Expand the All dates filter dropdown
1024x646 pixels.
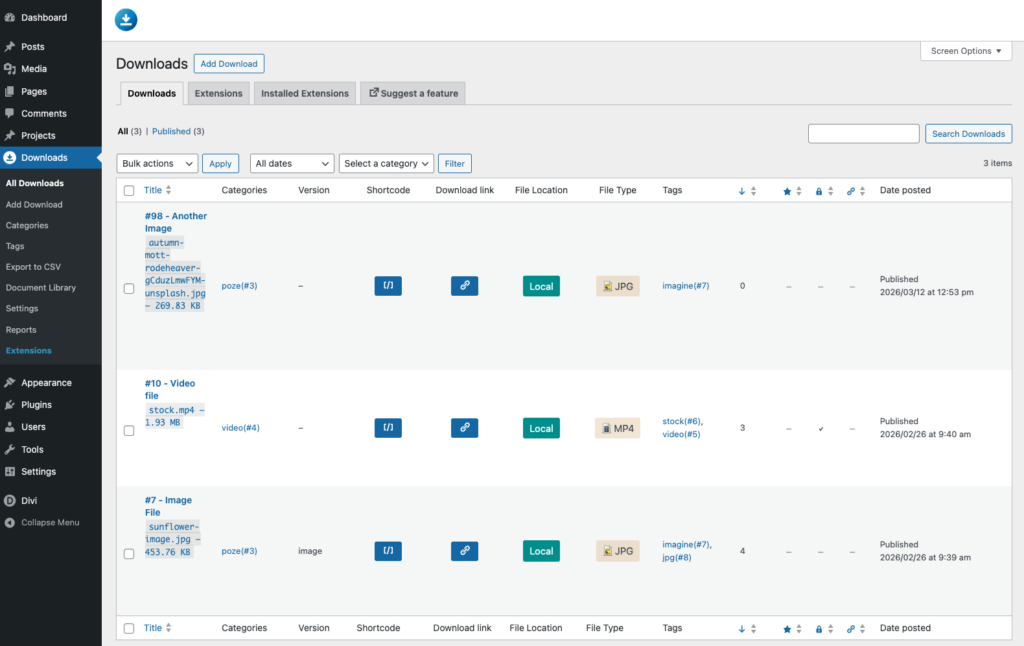click(292, 164)
